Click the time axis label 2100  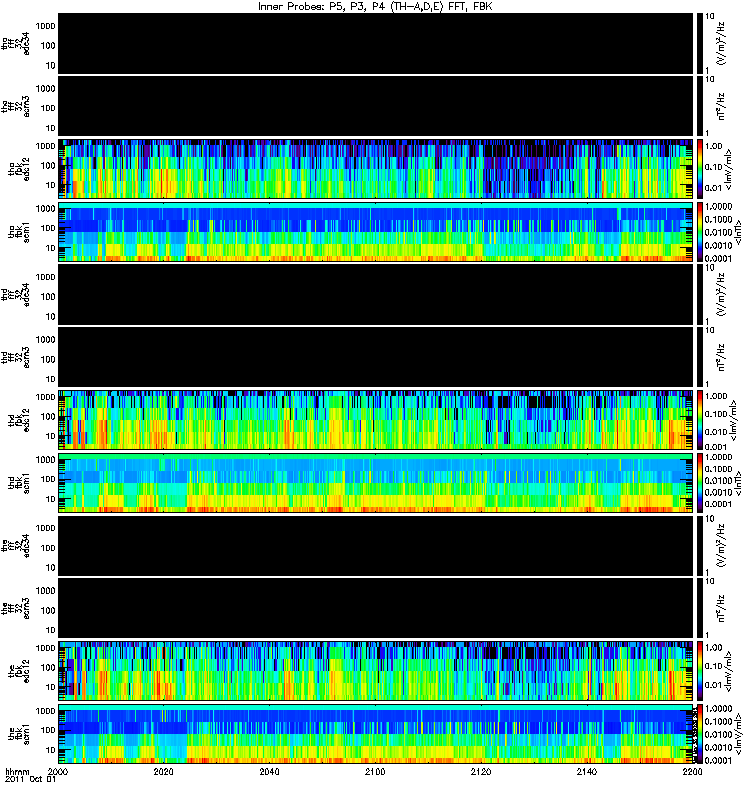point(375,771)
